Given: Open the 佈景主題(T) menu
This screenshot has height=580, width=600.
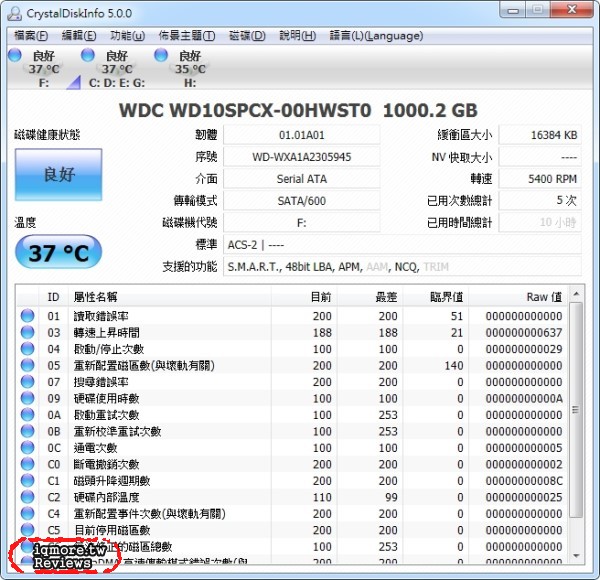Looking at the screenshot, I should 187,36.
